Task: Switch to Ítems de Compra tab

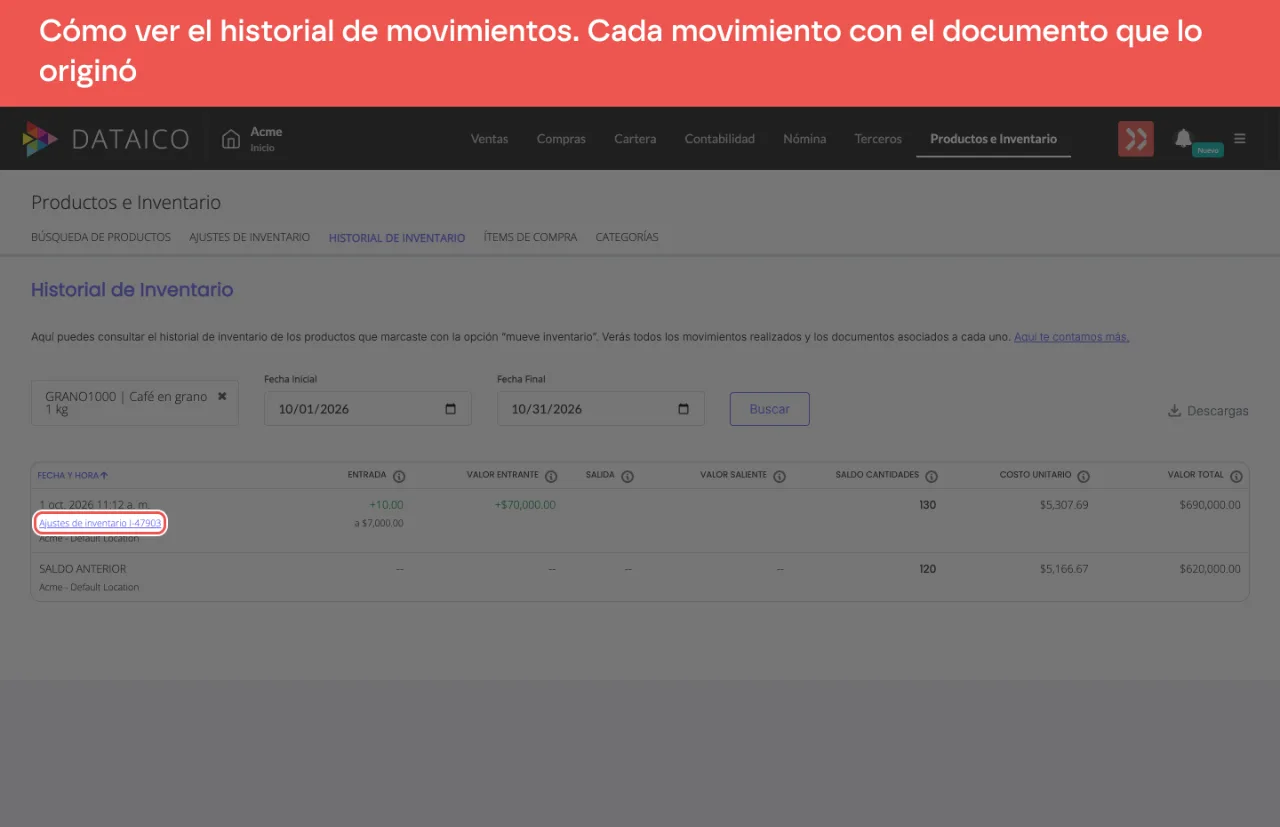Action: [x=530, y=237]
